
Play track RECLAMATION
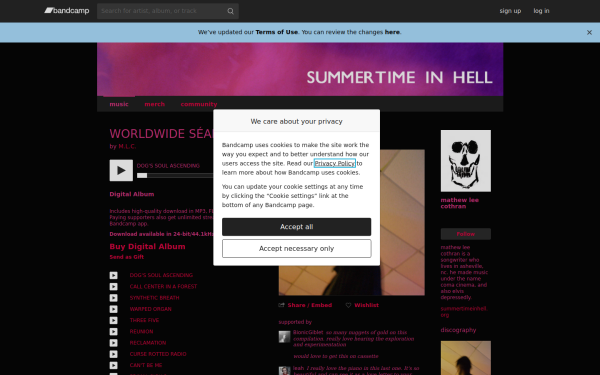point(114,343)
